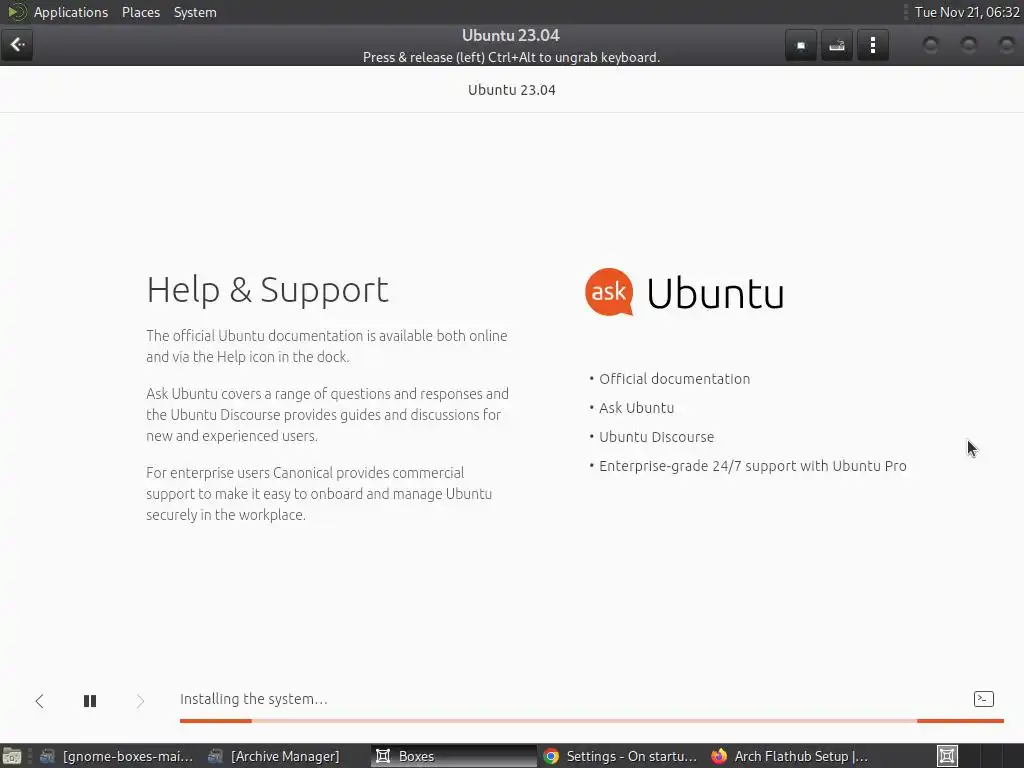Click the last round window control button
1024x768 pixels.
tap(1006, 45)
